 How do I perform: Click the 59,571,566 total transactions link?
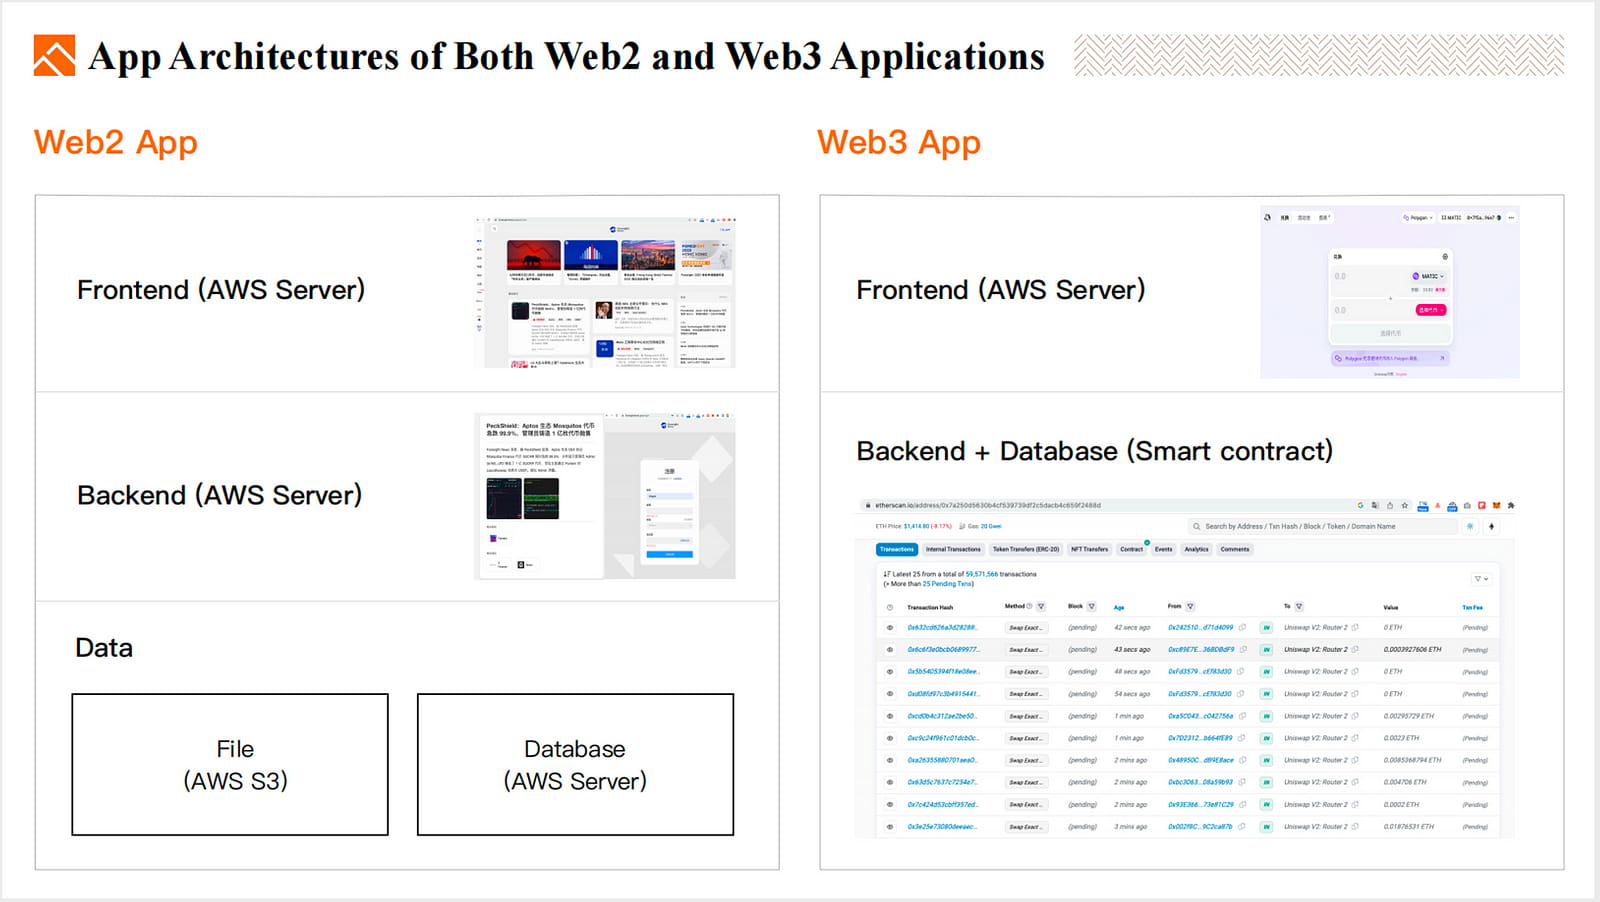pyautogui.click(x=981, y=574)
